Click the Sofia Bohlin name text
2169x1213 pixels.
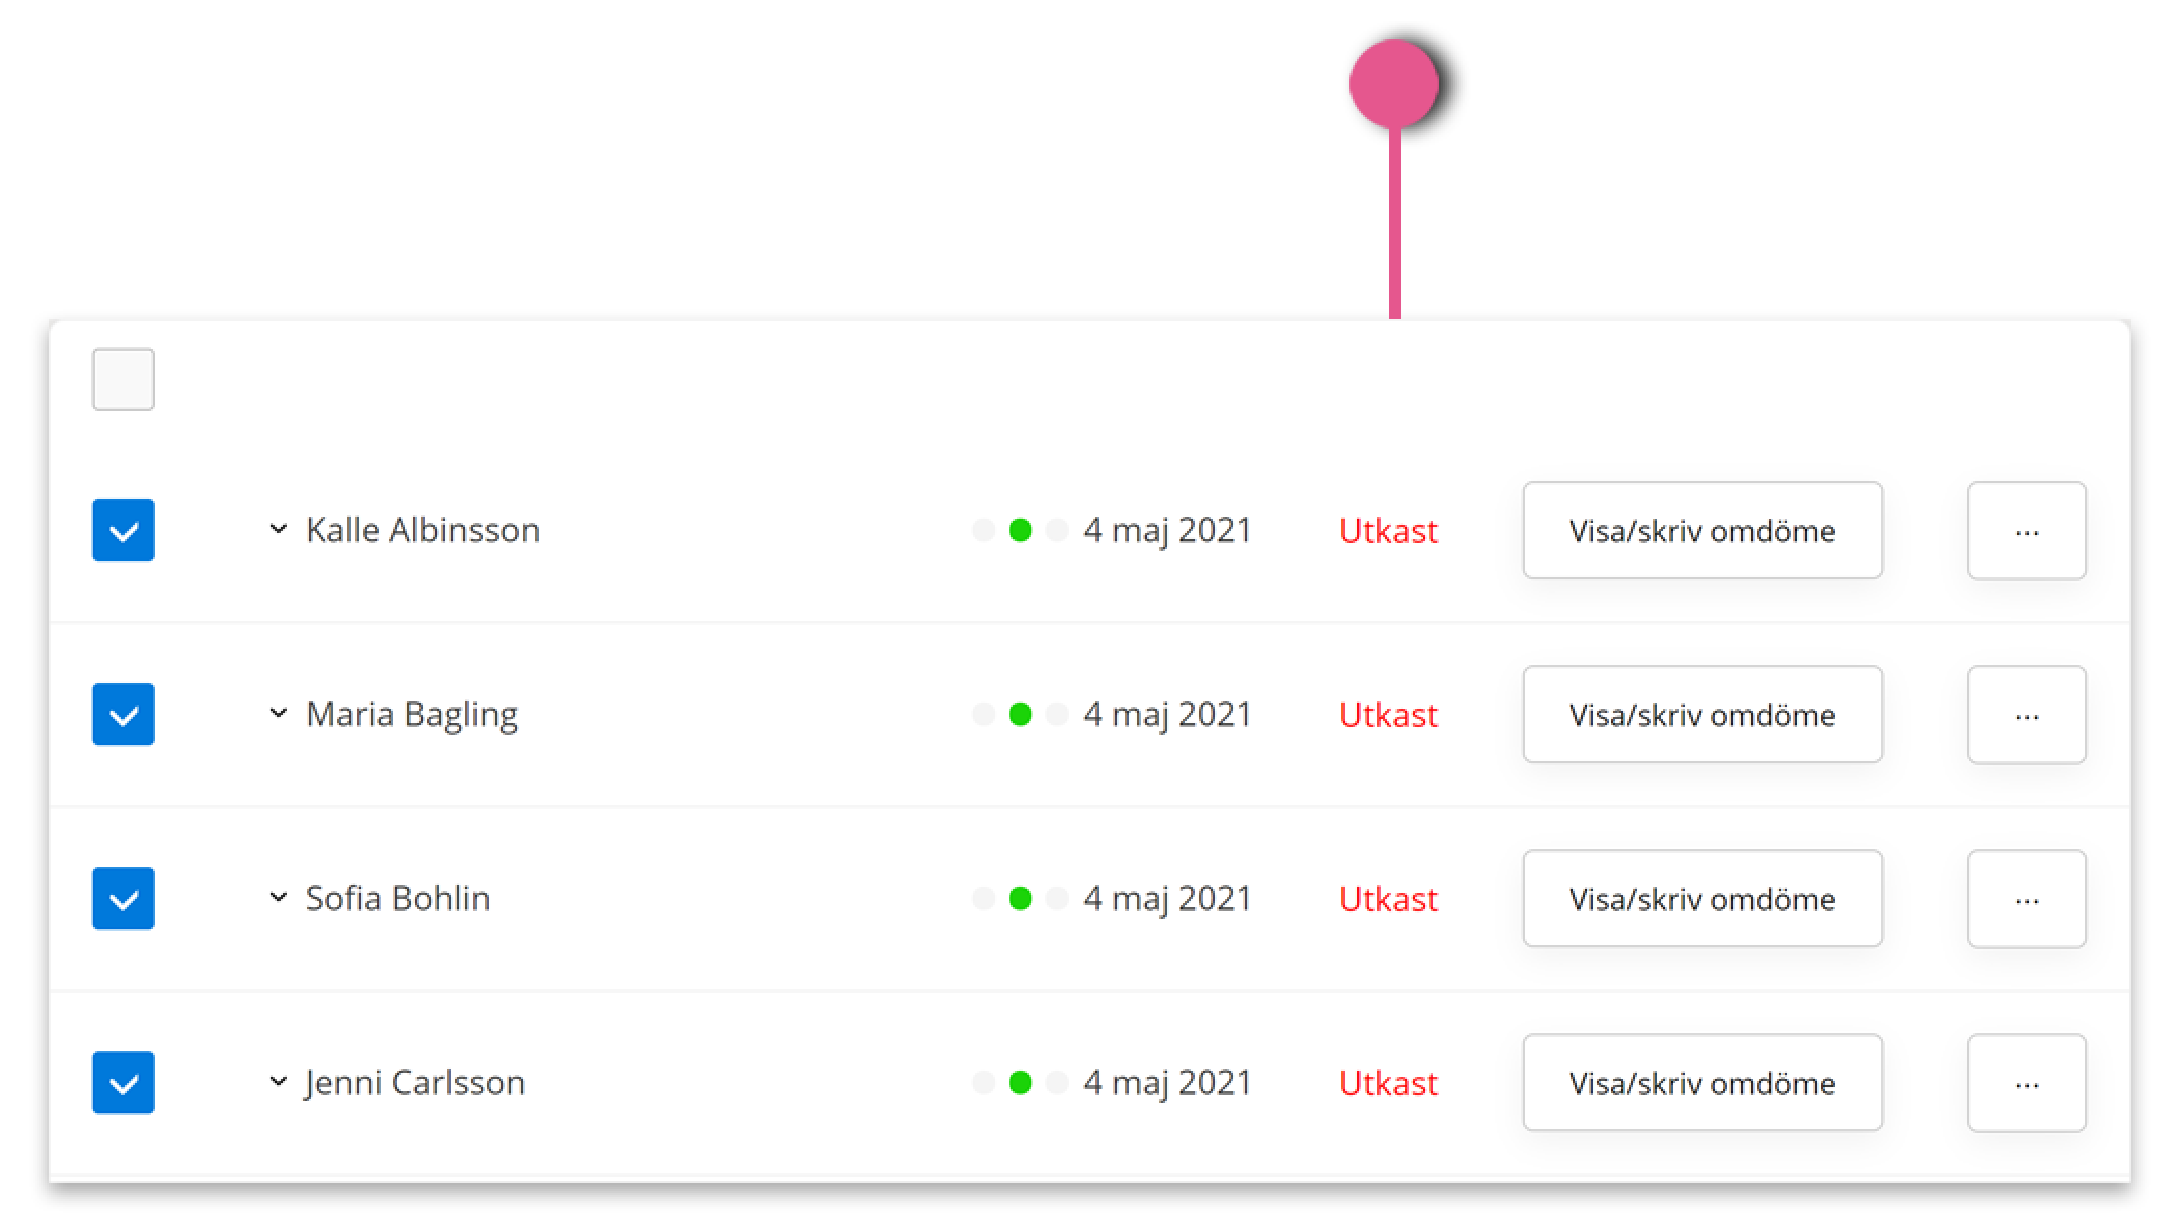click(398, 898)
